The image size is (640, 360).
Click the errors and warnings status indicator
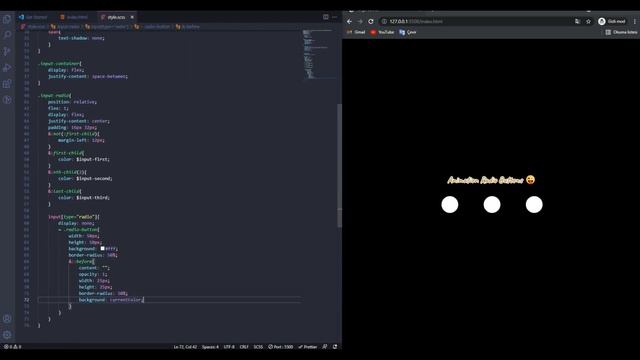point(12,347)
